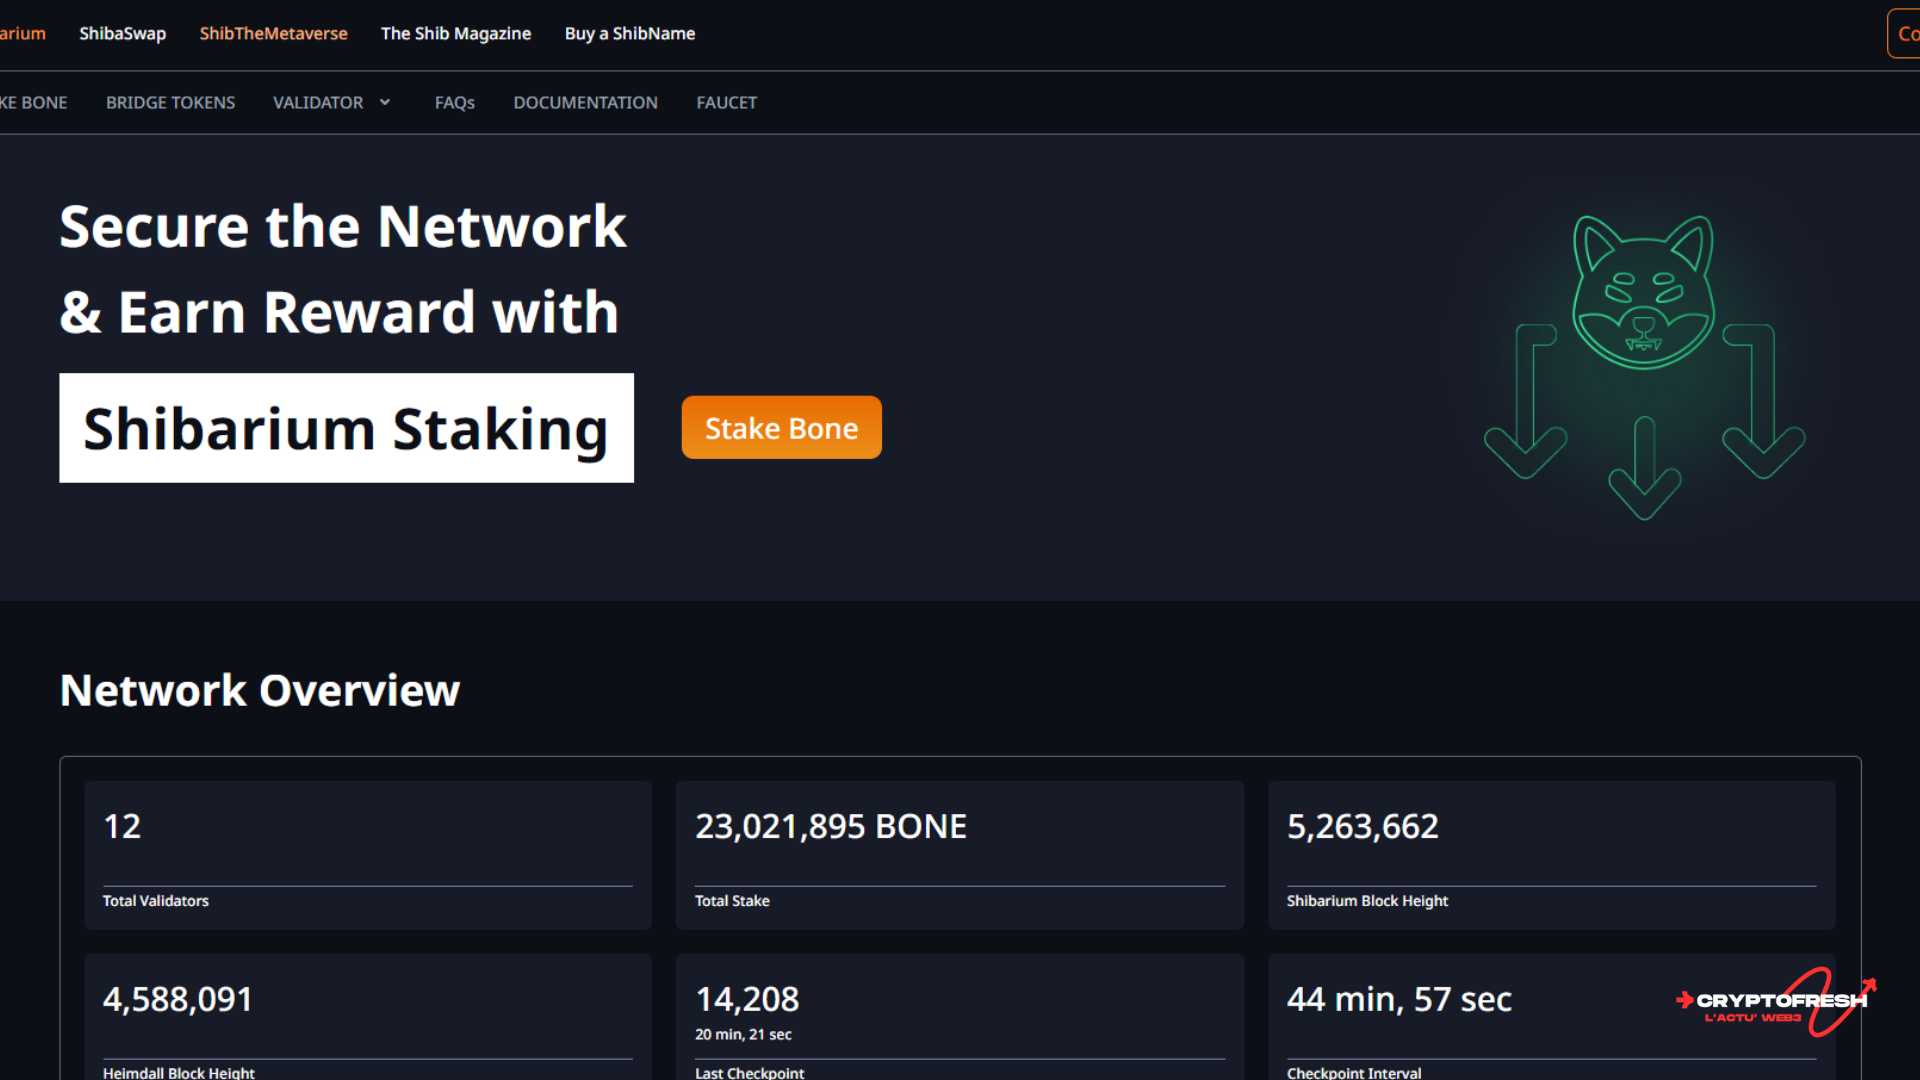This screenshot has width=1920, height=1080.
Task: Click the Total Stake BONE card
Action: click(x=959, y=855)
